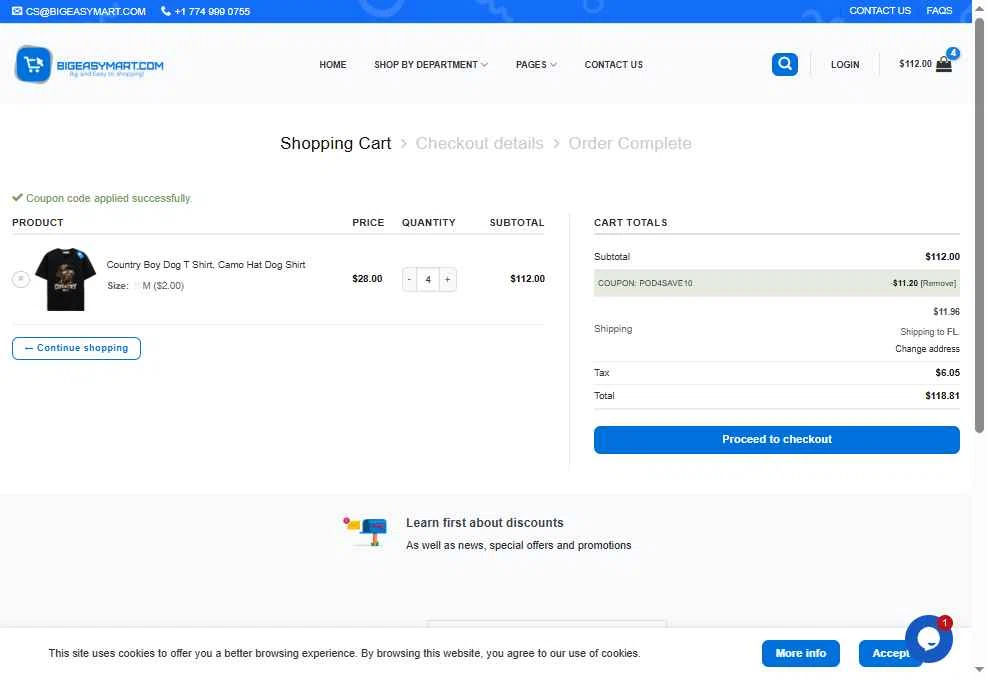Expand the Pages menu

(x=536, y=65)
